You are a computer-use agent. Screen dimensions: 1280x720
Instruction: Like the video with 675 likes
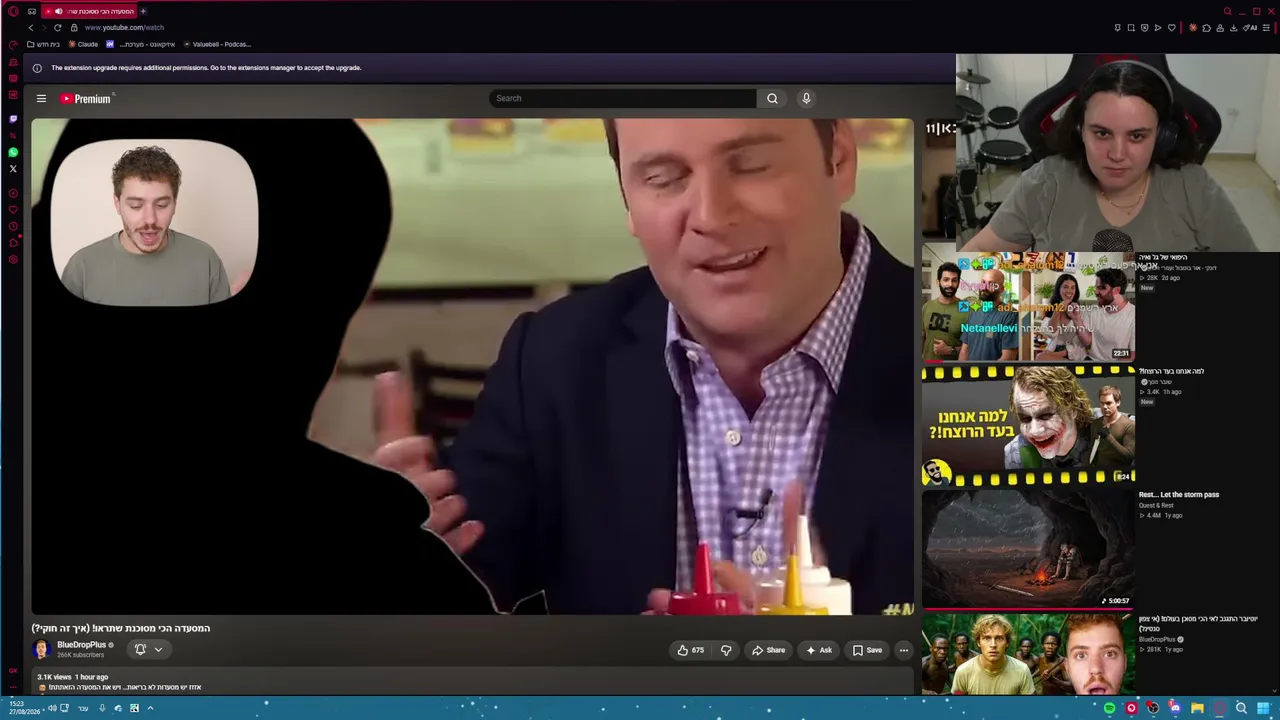[x=691, y=650]
